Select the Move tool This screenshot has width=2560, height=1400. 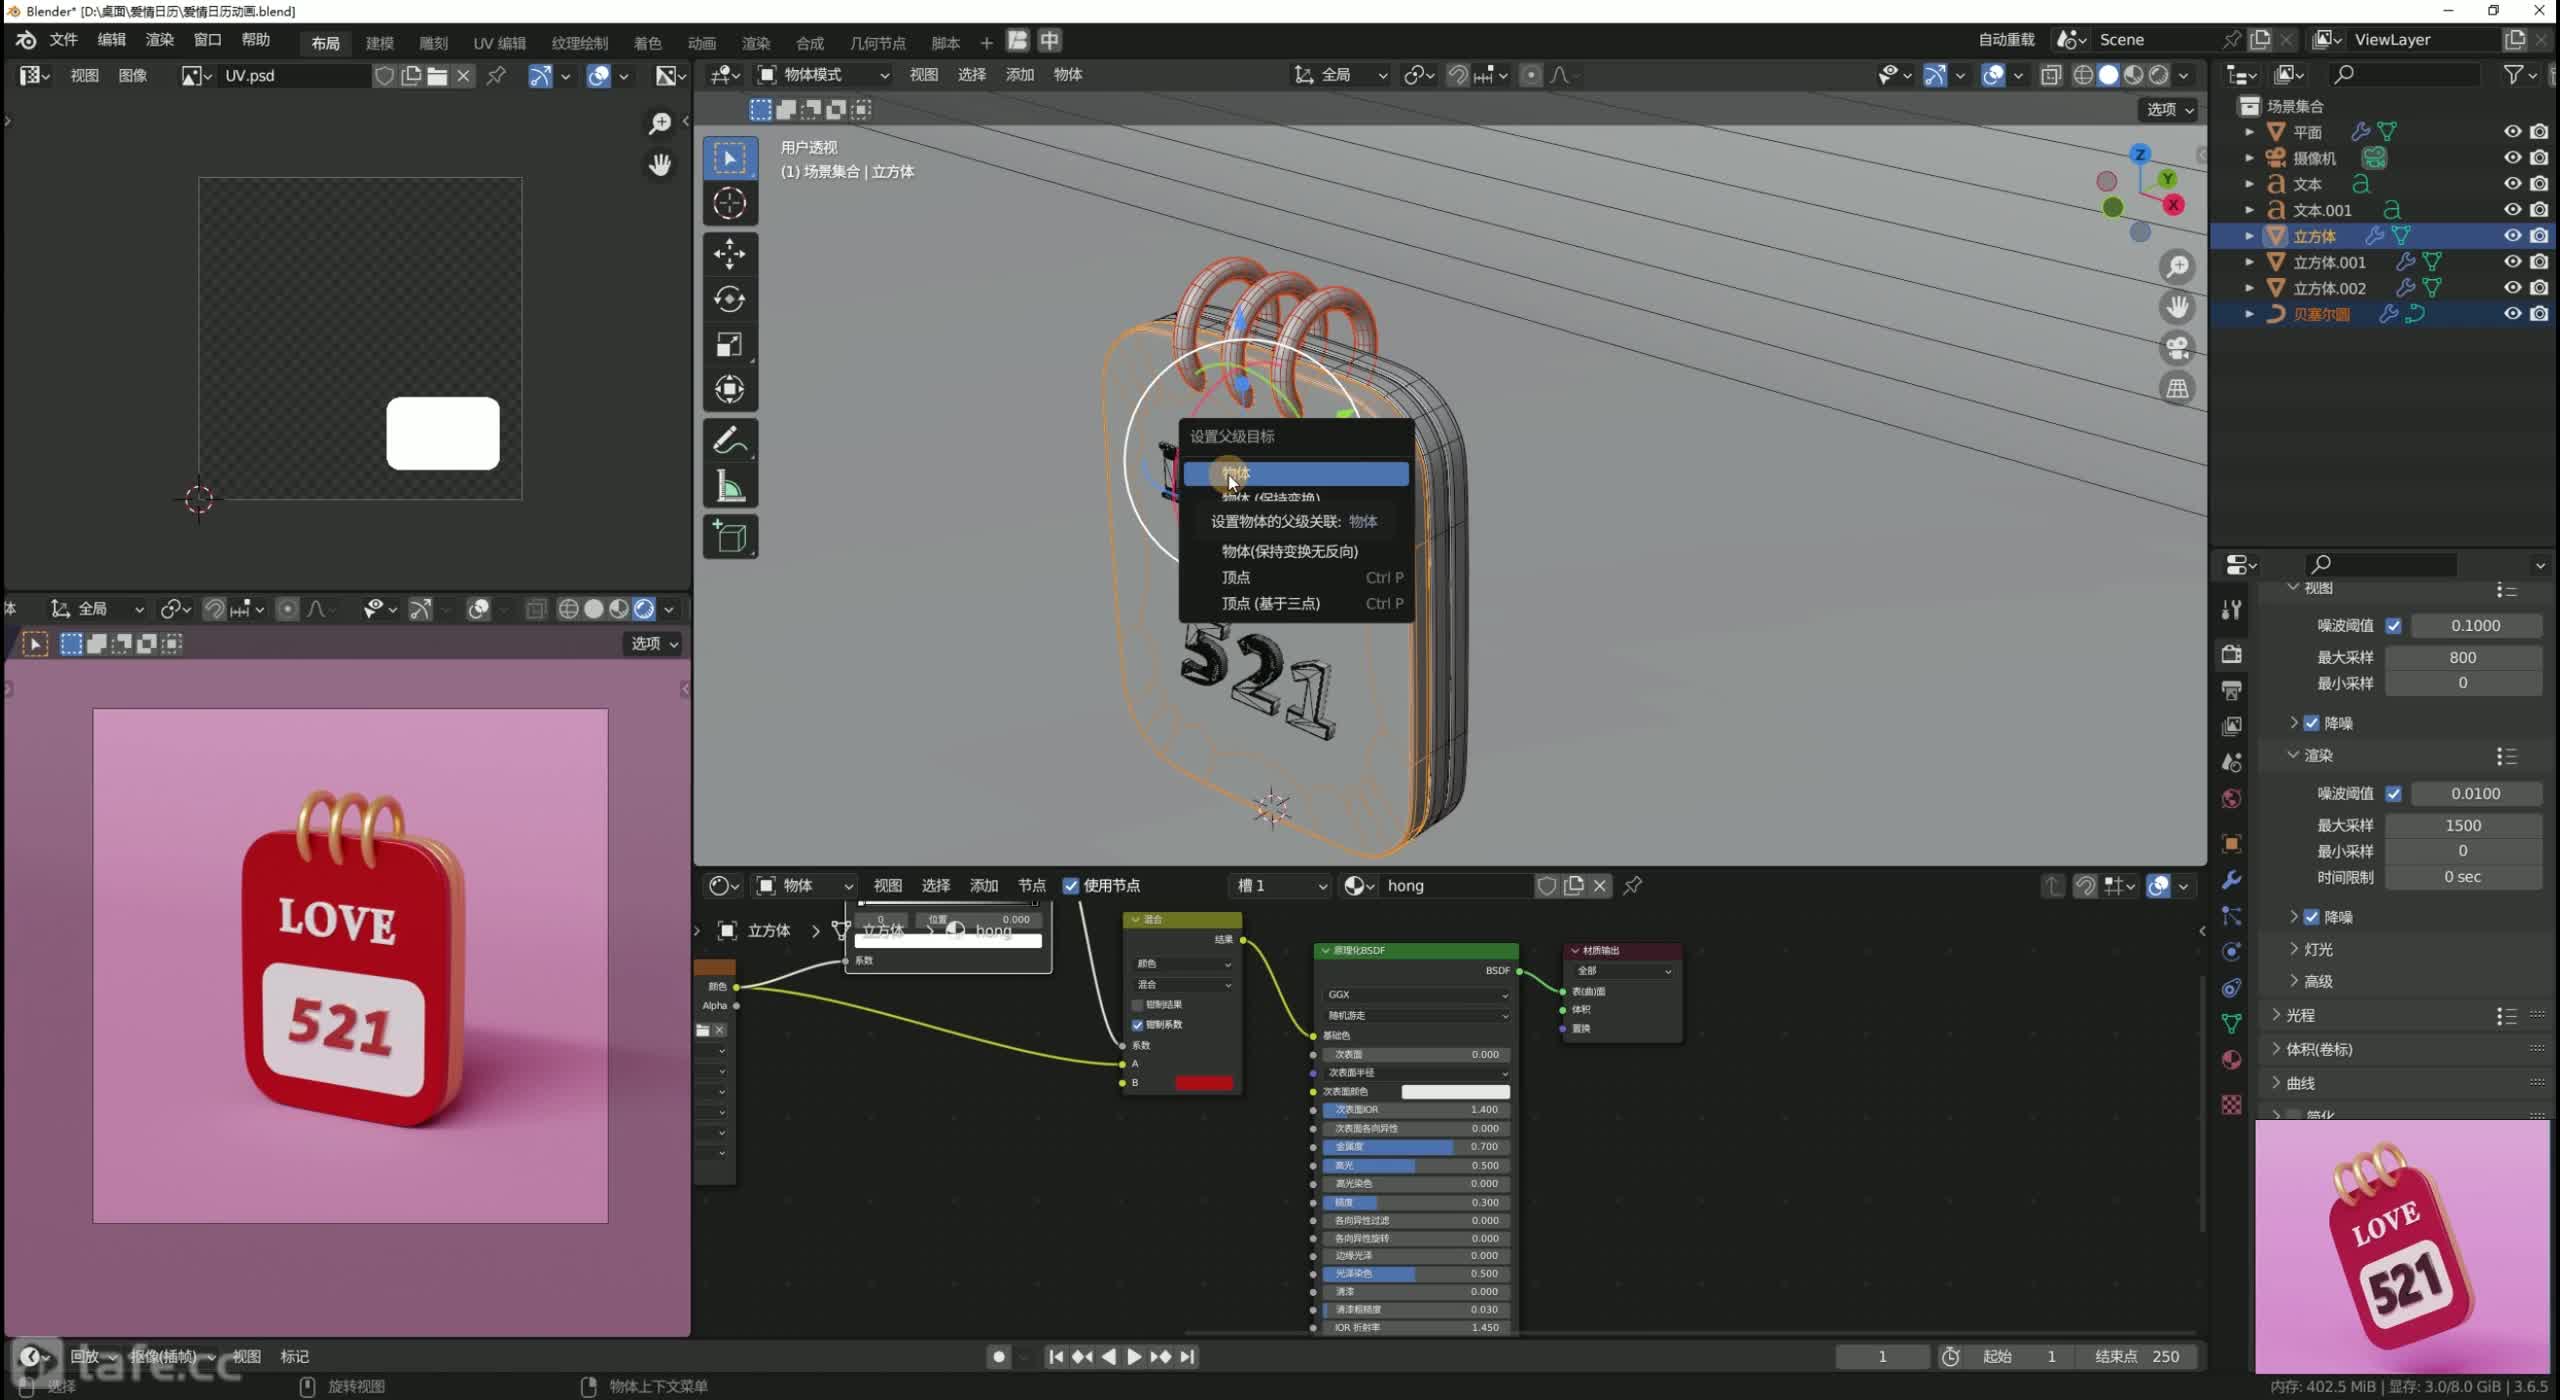730,254
